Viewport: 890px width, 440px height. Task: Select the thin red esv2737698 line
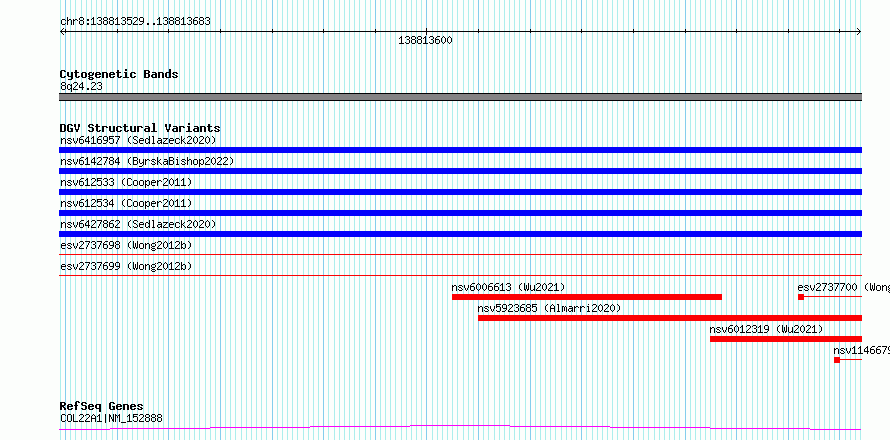(x=460, y=255)
